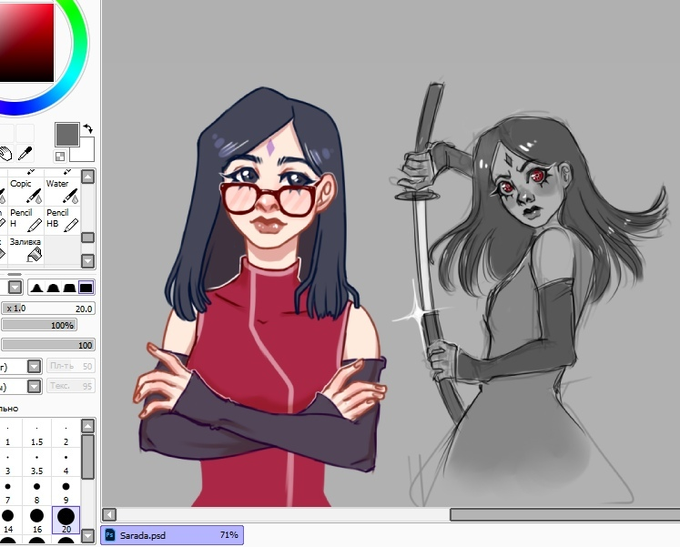
Task: Click the canvas horizontal scrollbar thumb
Action: [x=565, y=515]
